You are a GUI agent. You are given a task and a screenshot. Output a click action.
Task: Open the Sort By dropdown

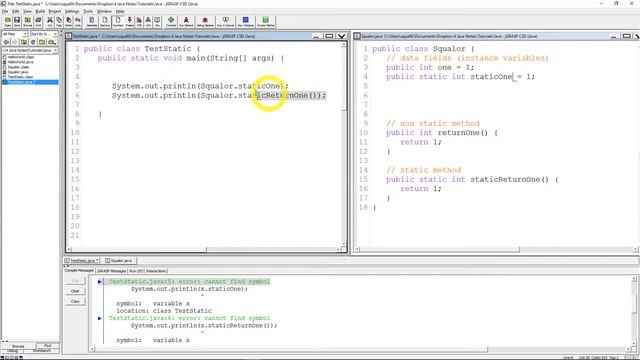(x=44, y=34)
